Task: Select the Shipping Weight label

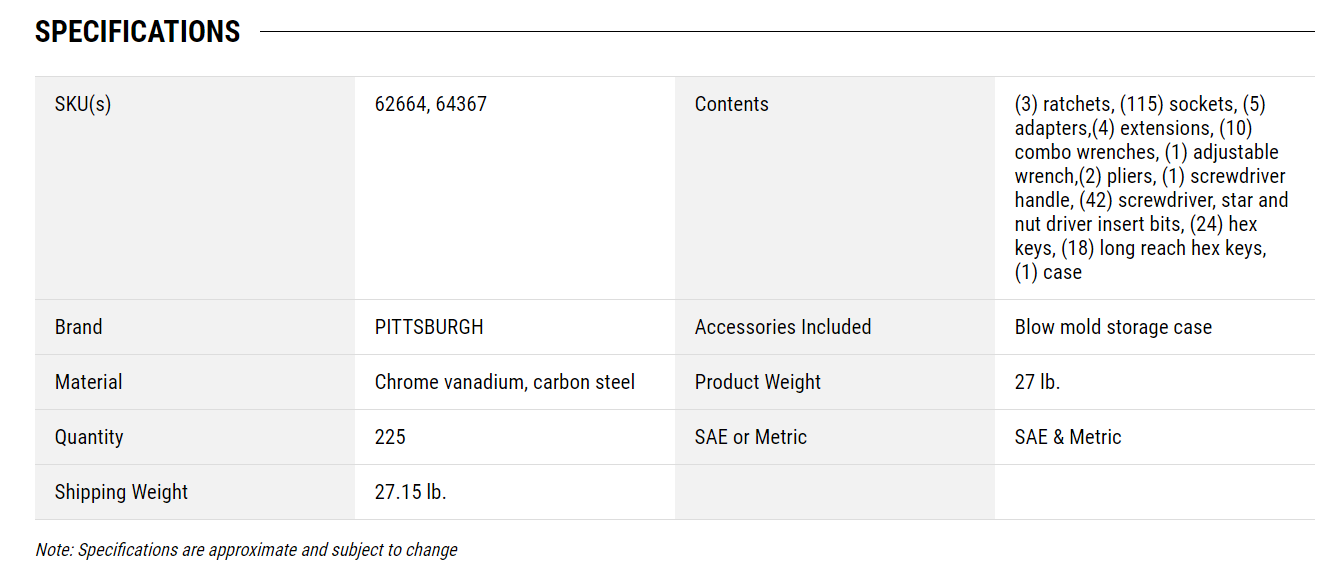Action: (x=121, y=492)
